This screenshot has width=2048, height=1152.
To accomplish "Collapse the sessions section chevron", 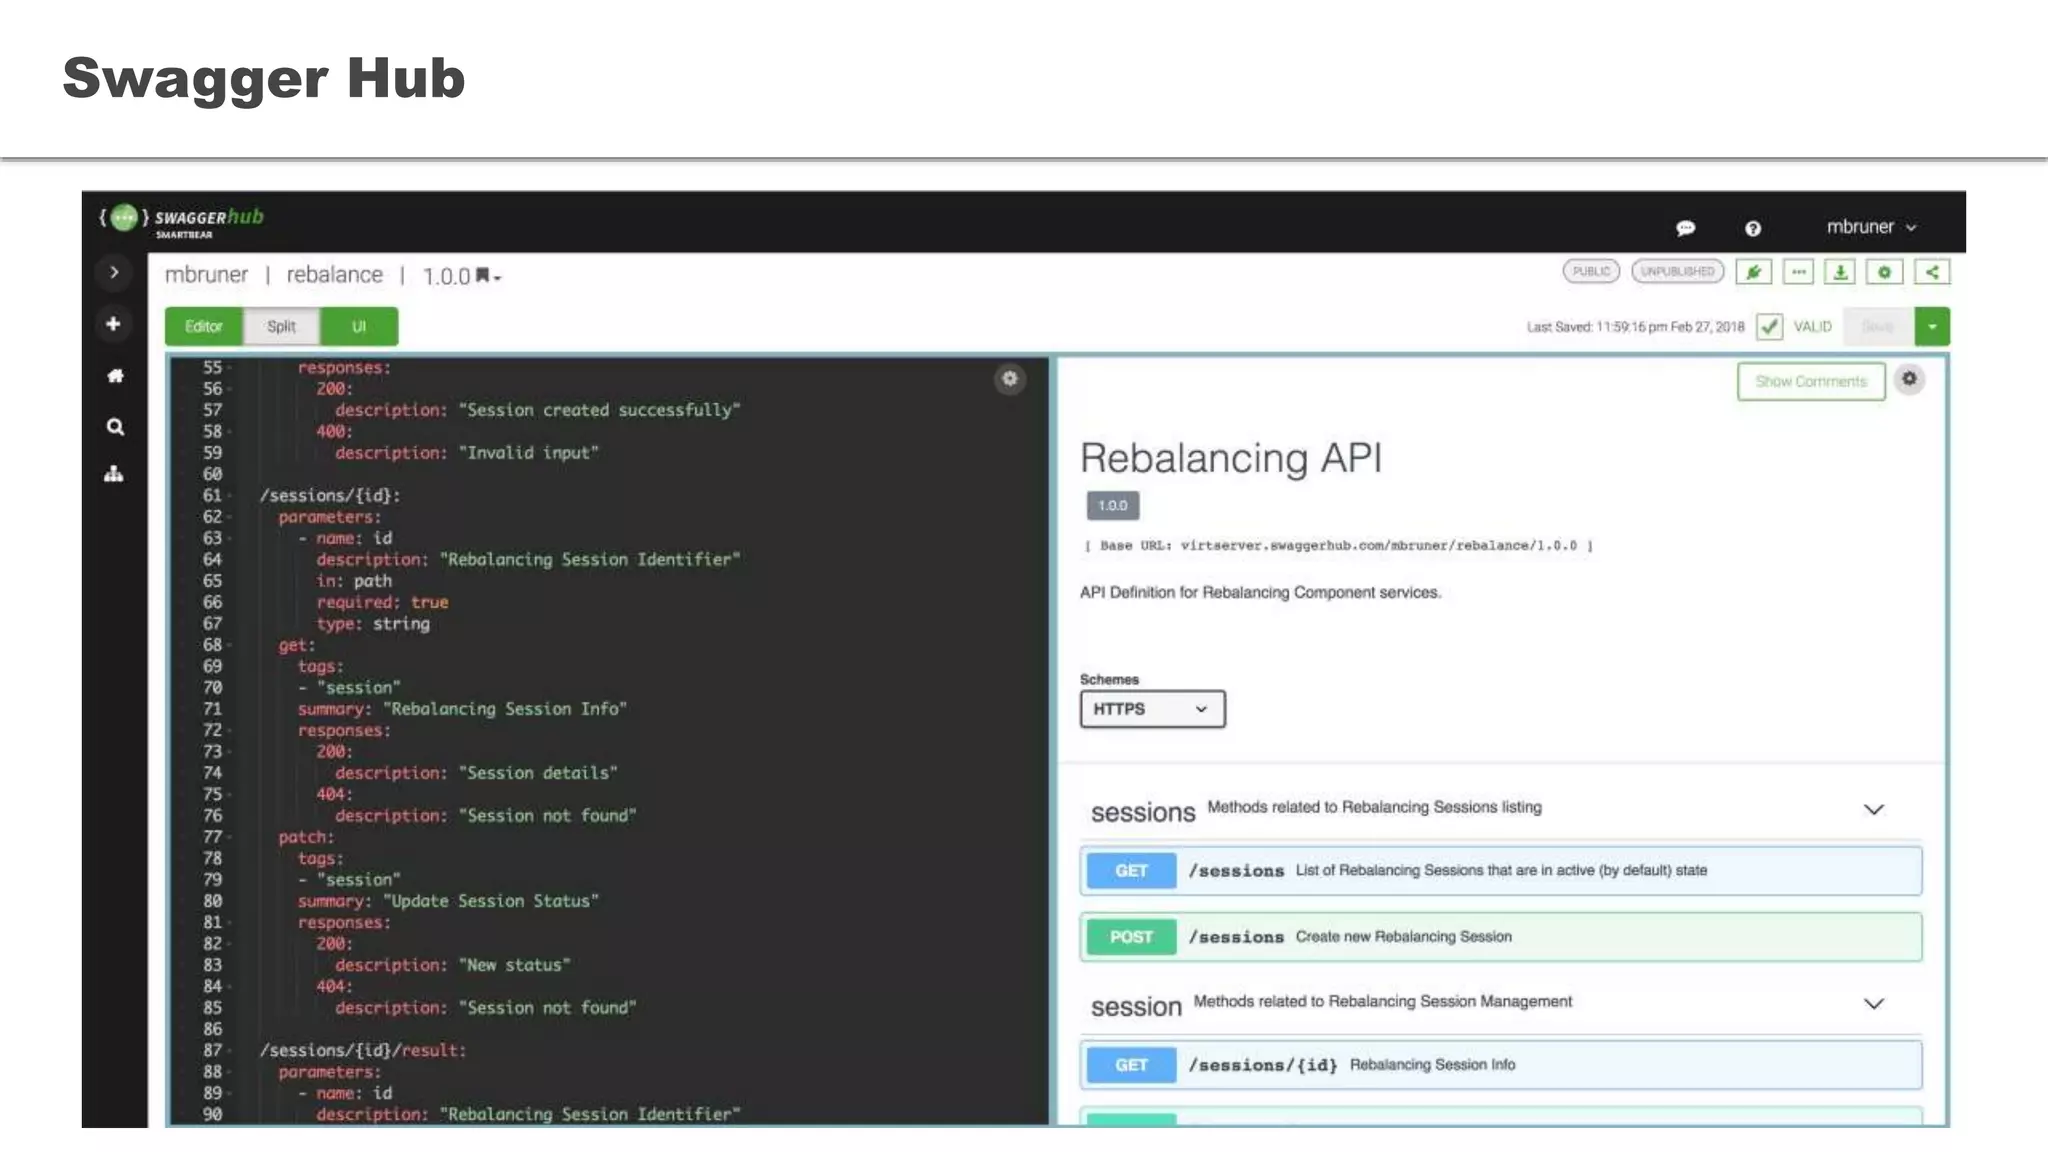I will [x=1873, y=809].
